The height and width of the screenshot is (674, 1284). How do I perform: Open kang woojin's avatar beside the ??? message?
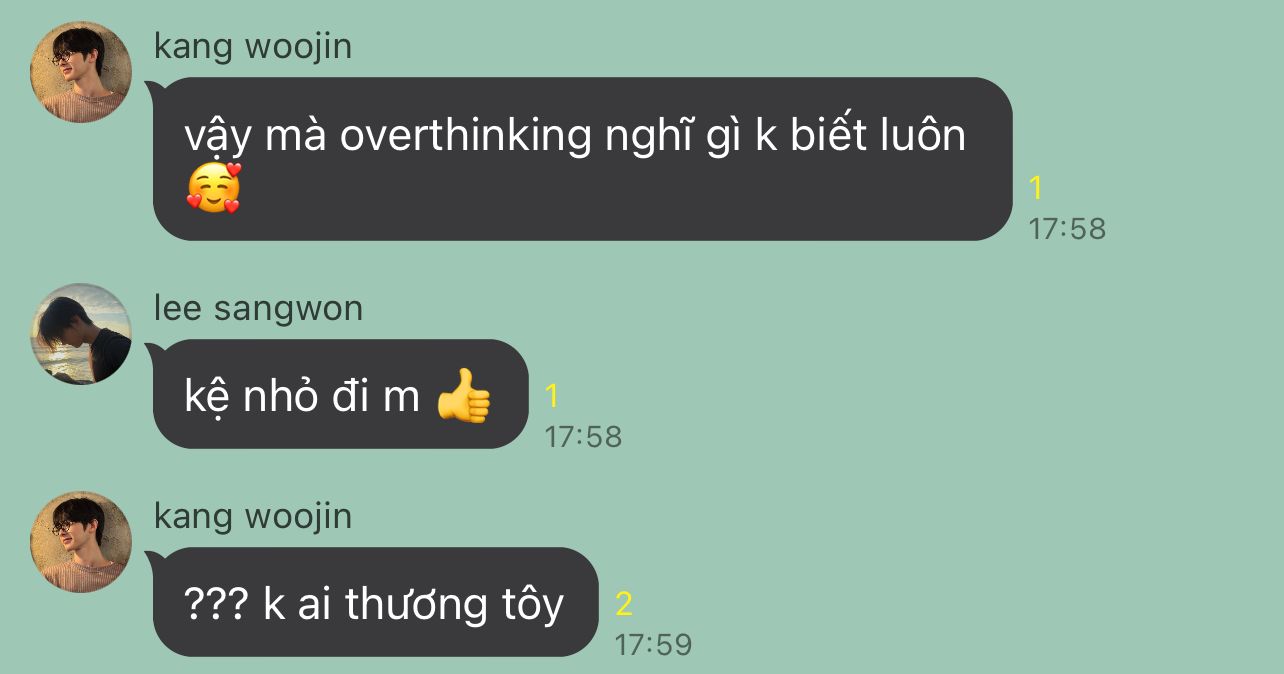81,542
